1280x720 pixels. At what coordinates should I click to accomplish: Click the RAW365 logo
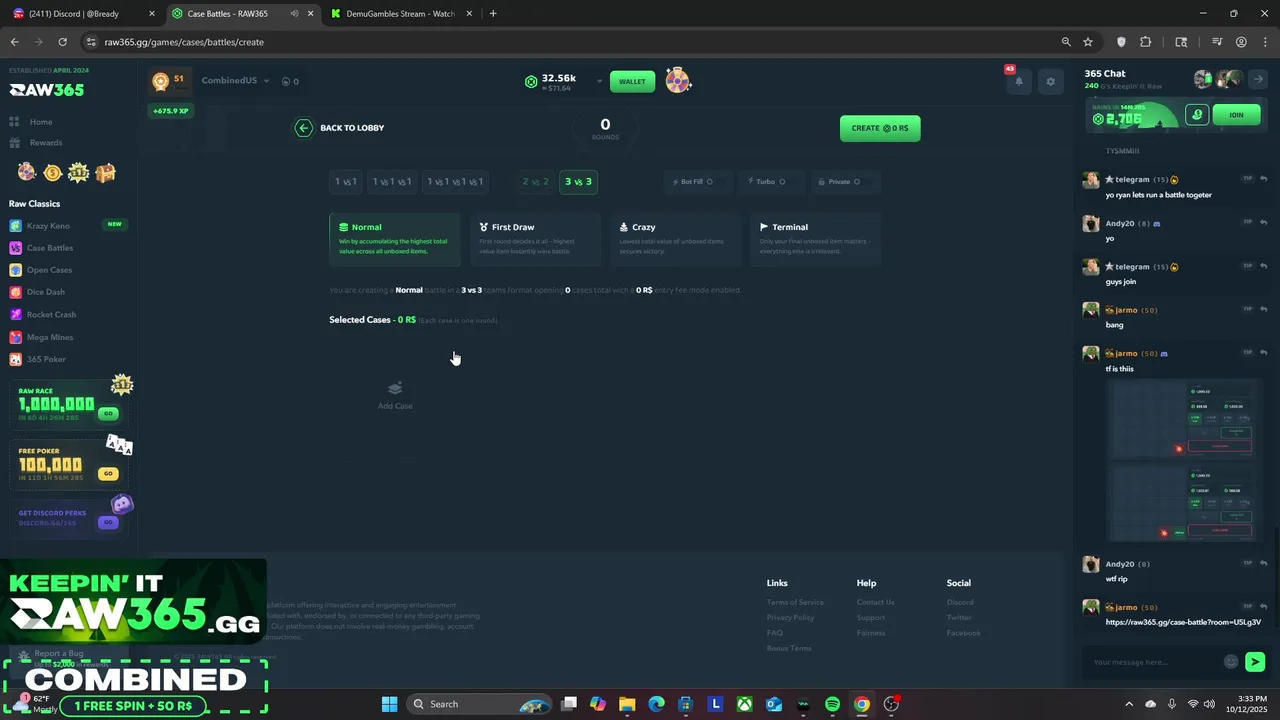point(46,90)
